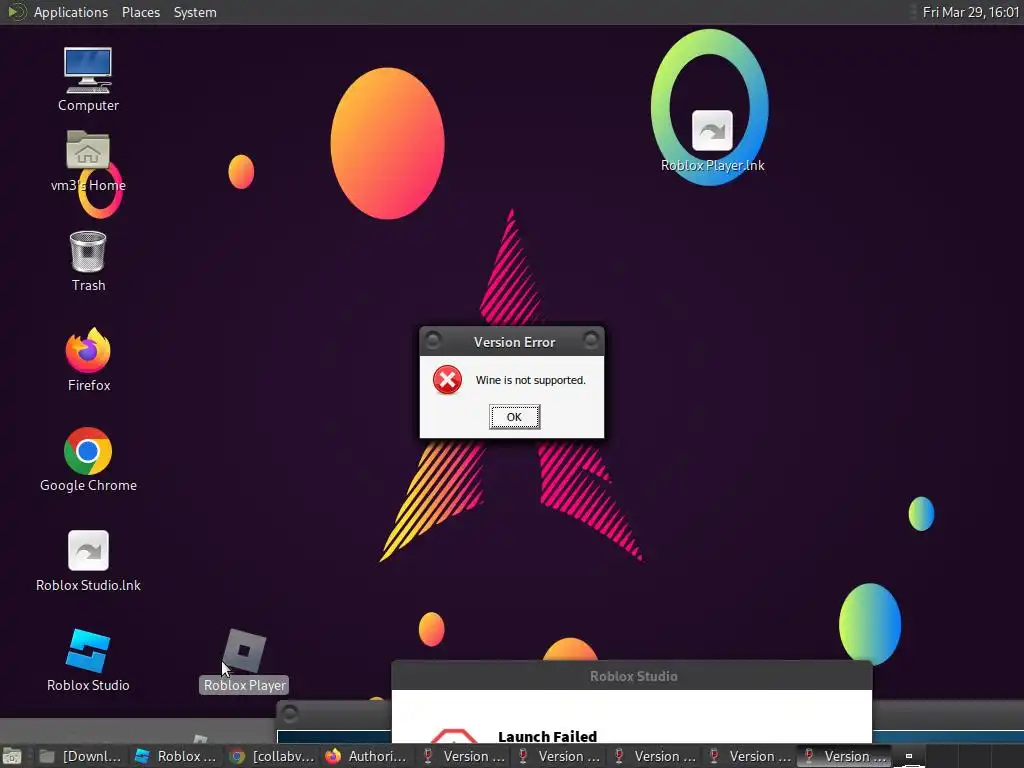This screenshot has width=1024, height=768.
Task: Click the clock showing Fri Mar 29, 16:01
Action: pos(970,12)
